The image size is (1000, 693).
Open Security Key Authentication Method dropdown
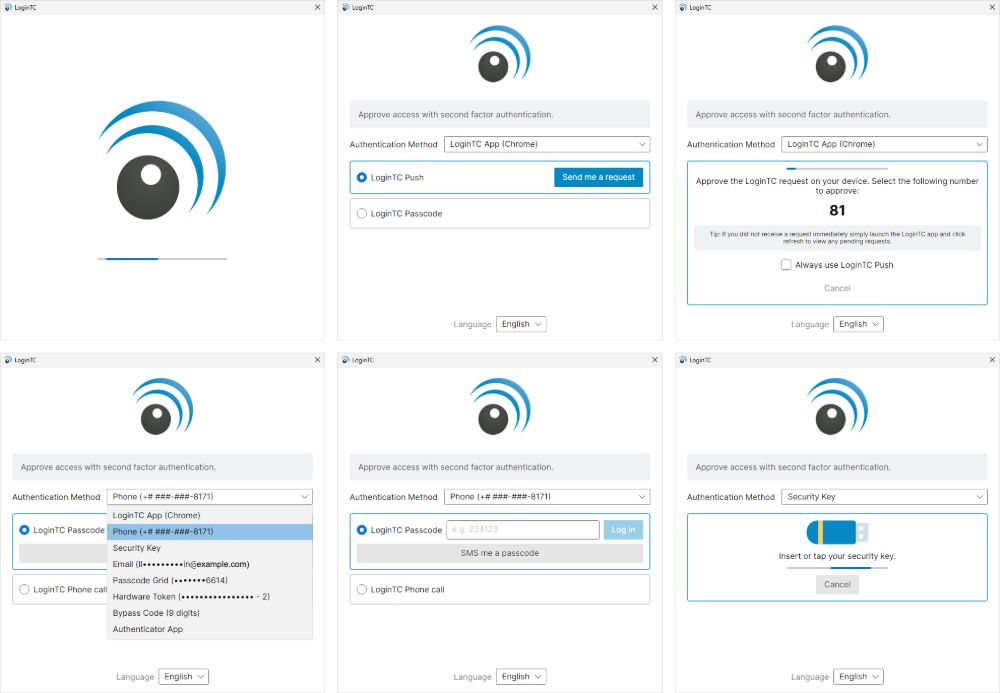click(x=884, y=497)
